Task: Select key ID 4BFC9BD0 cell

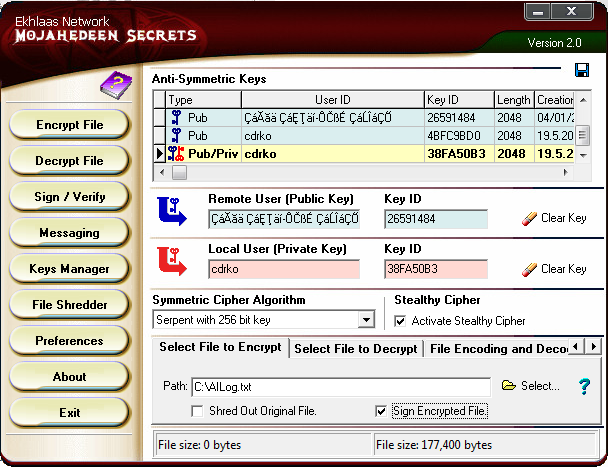Action: [459, 136]
